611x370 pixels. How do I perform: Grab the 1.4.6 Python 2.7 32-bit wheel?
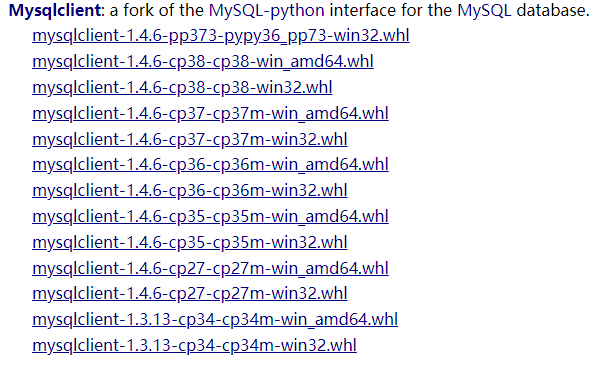point(189,294)
